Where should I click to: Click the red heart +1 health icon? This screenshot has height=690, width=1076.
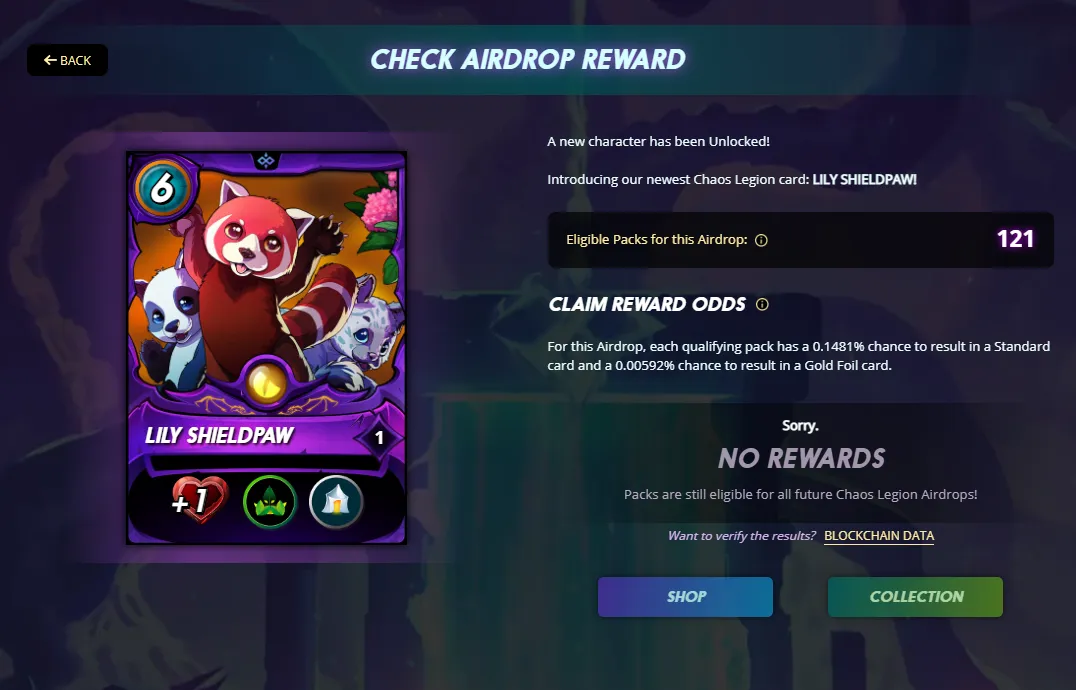[199, 500]
